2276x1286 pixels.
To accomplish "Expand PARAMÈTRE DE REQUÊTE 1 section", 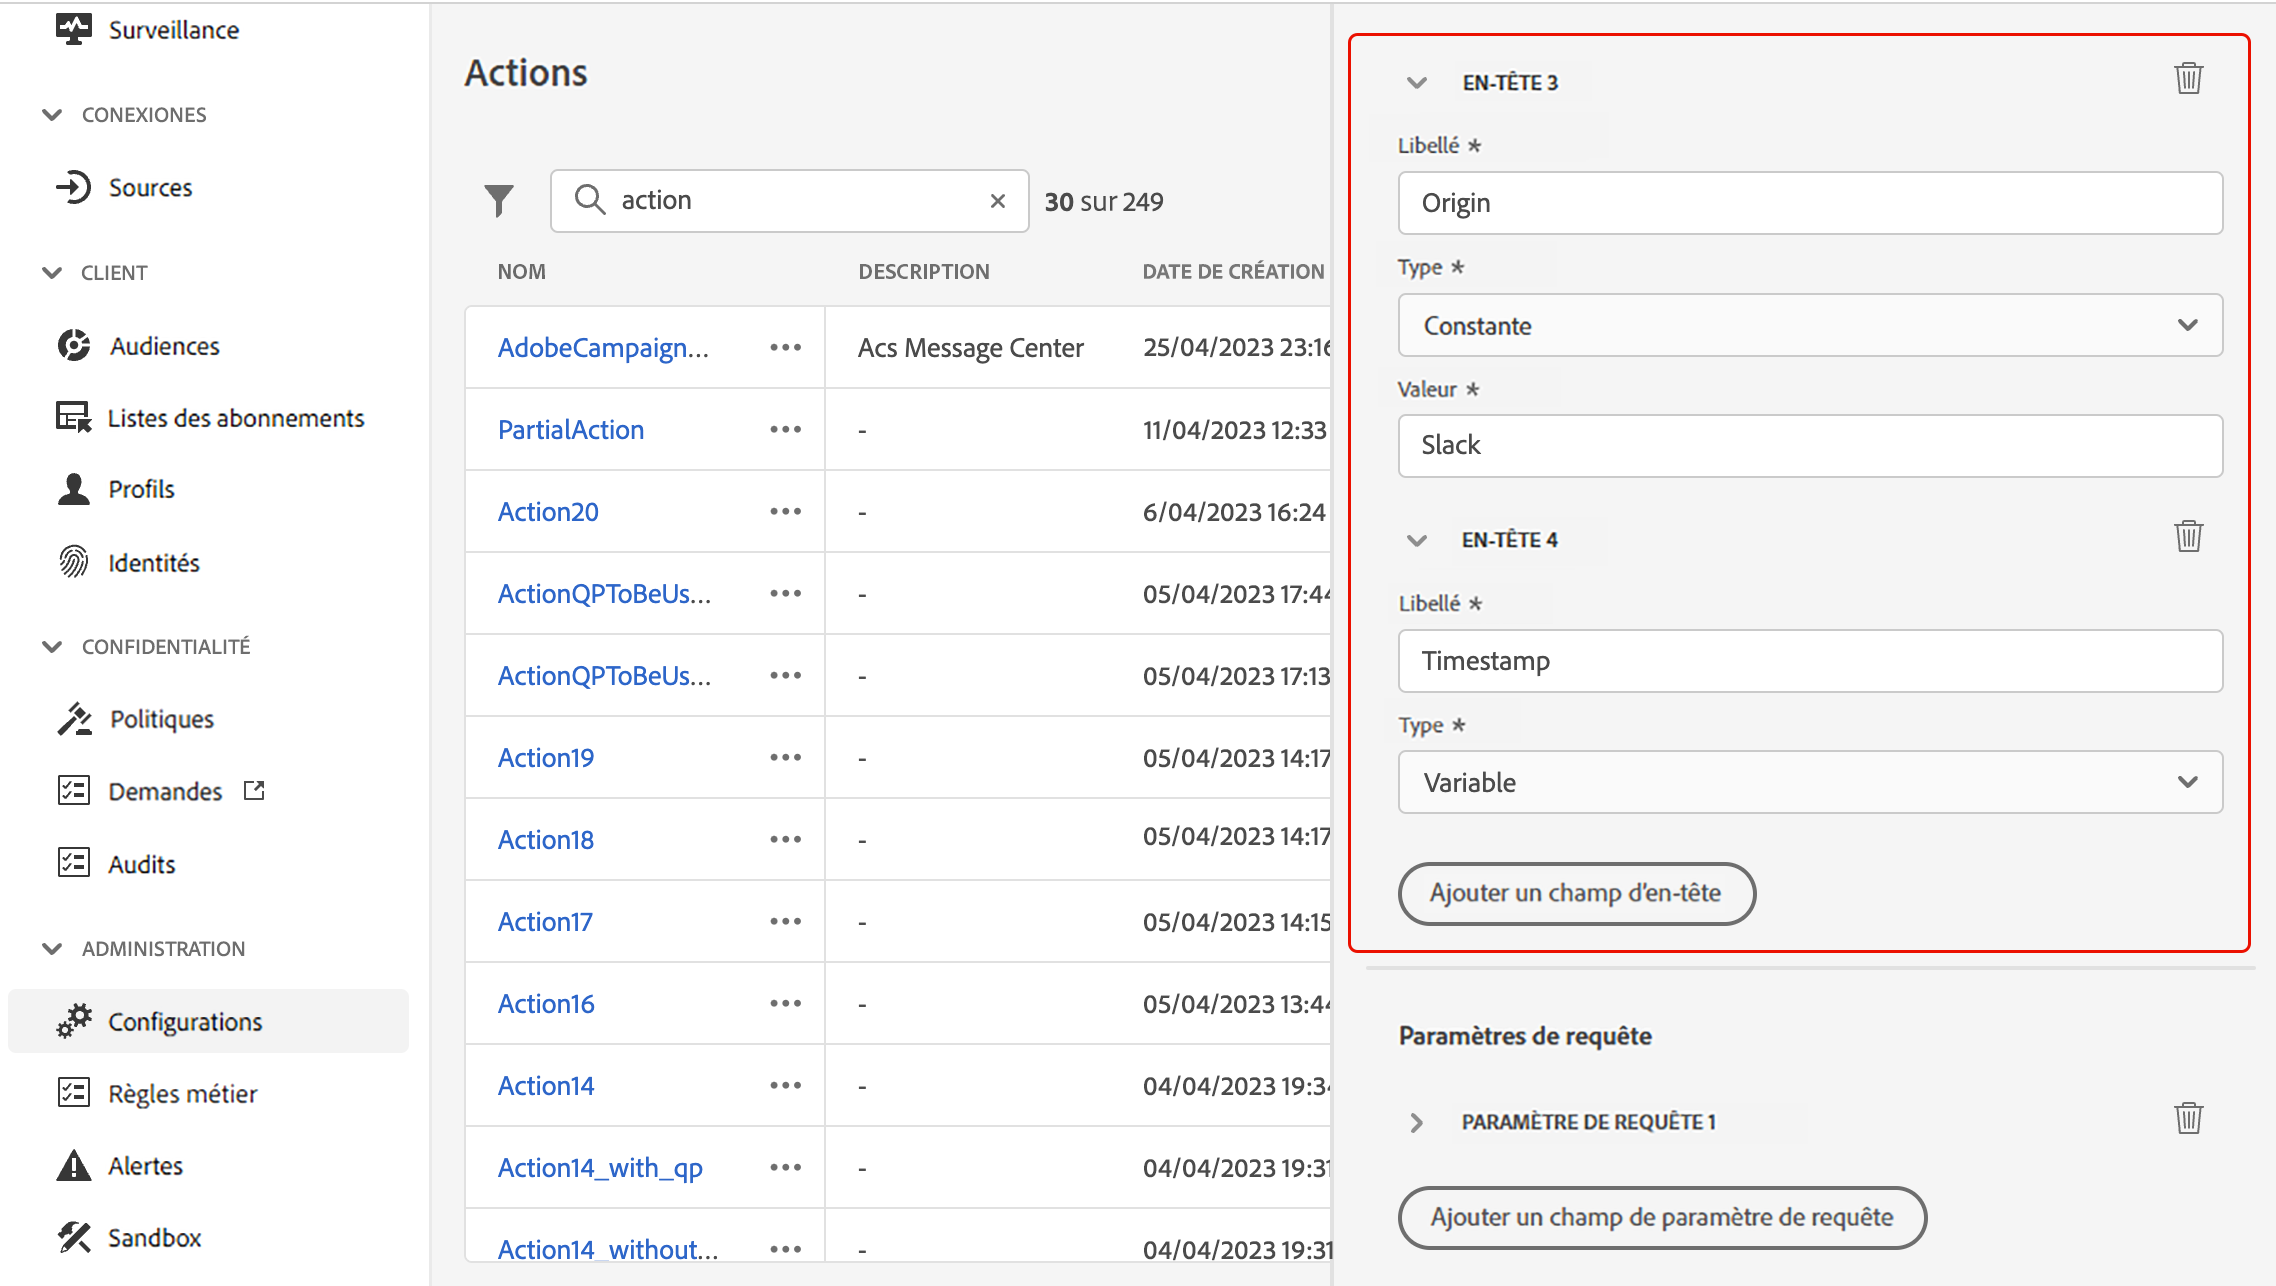I will (x=1416, y=1123).
